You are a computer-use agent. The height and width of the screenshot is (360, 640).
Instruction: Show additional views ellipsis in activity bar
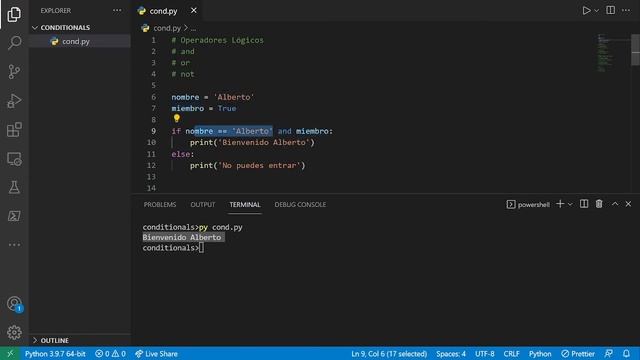coord(14,245)
